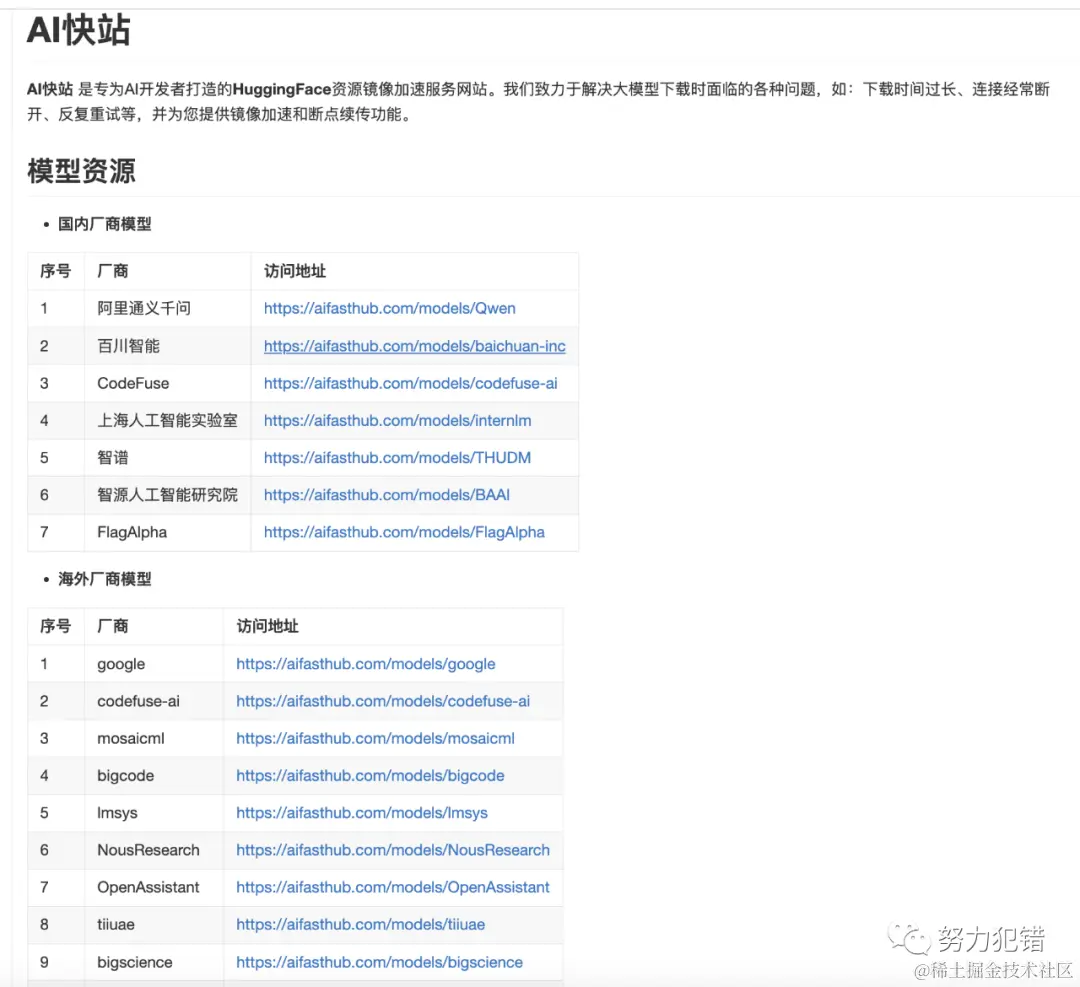Click the 模型资源 section heading

80,172
